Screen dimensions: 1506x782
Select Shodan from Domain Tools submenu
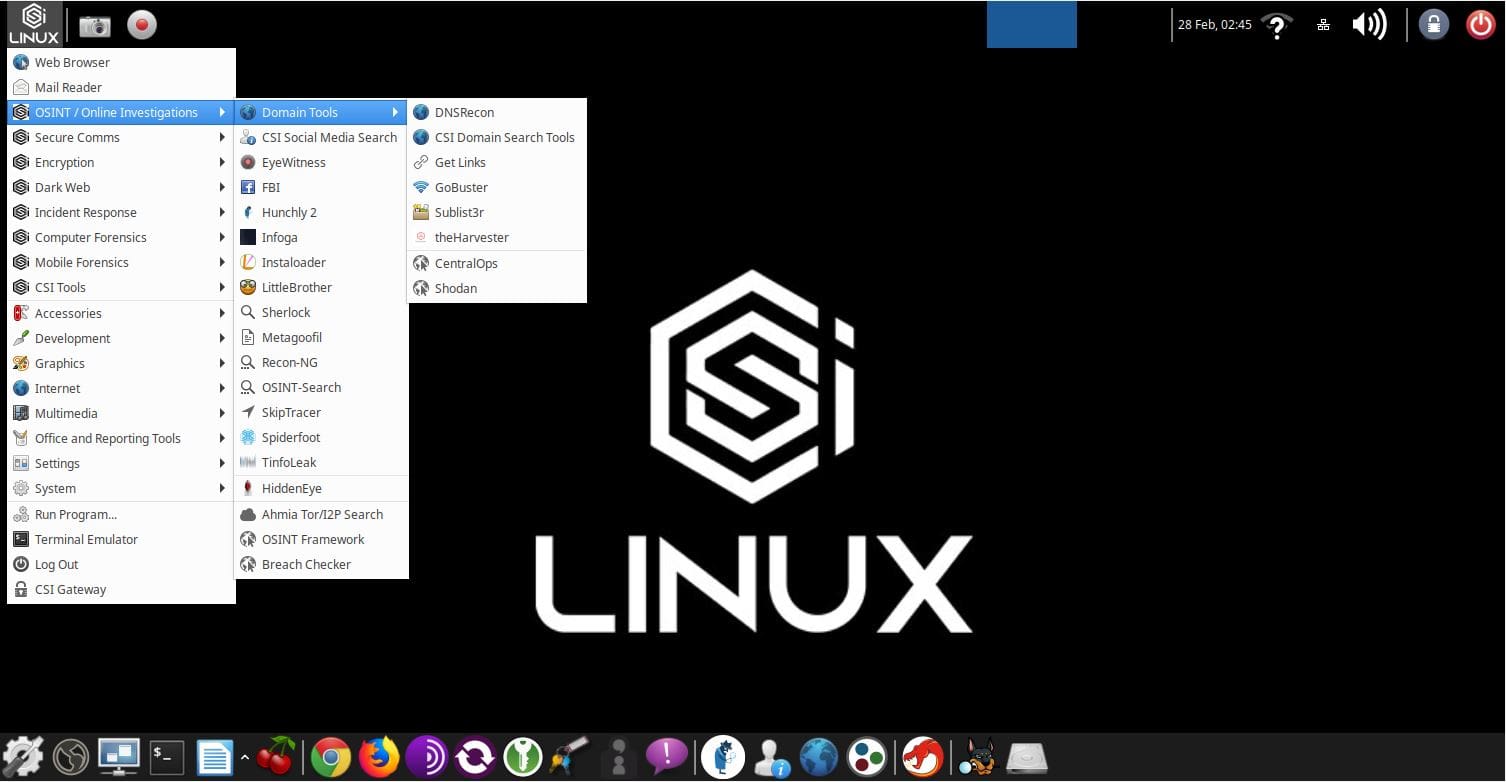pyautogui.click(x=455, y=288)
